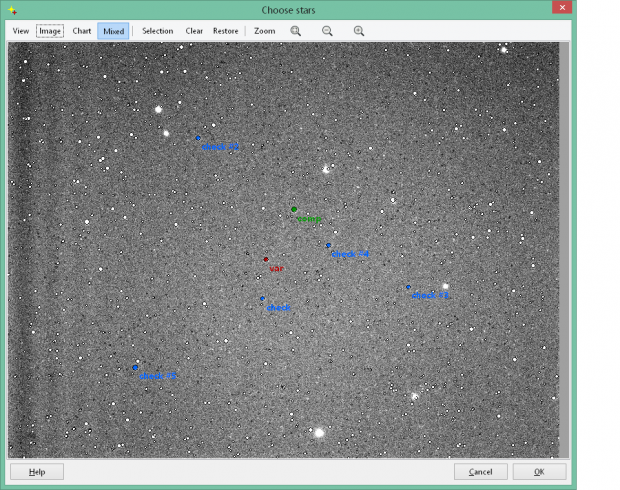Click the zoom in magnifier icon
The image size is (620, 490).
coord(359,31)
